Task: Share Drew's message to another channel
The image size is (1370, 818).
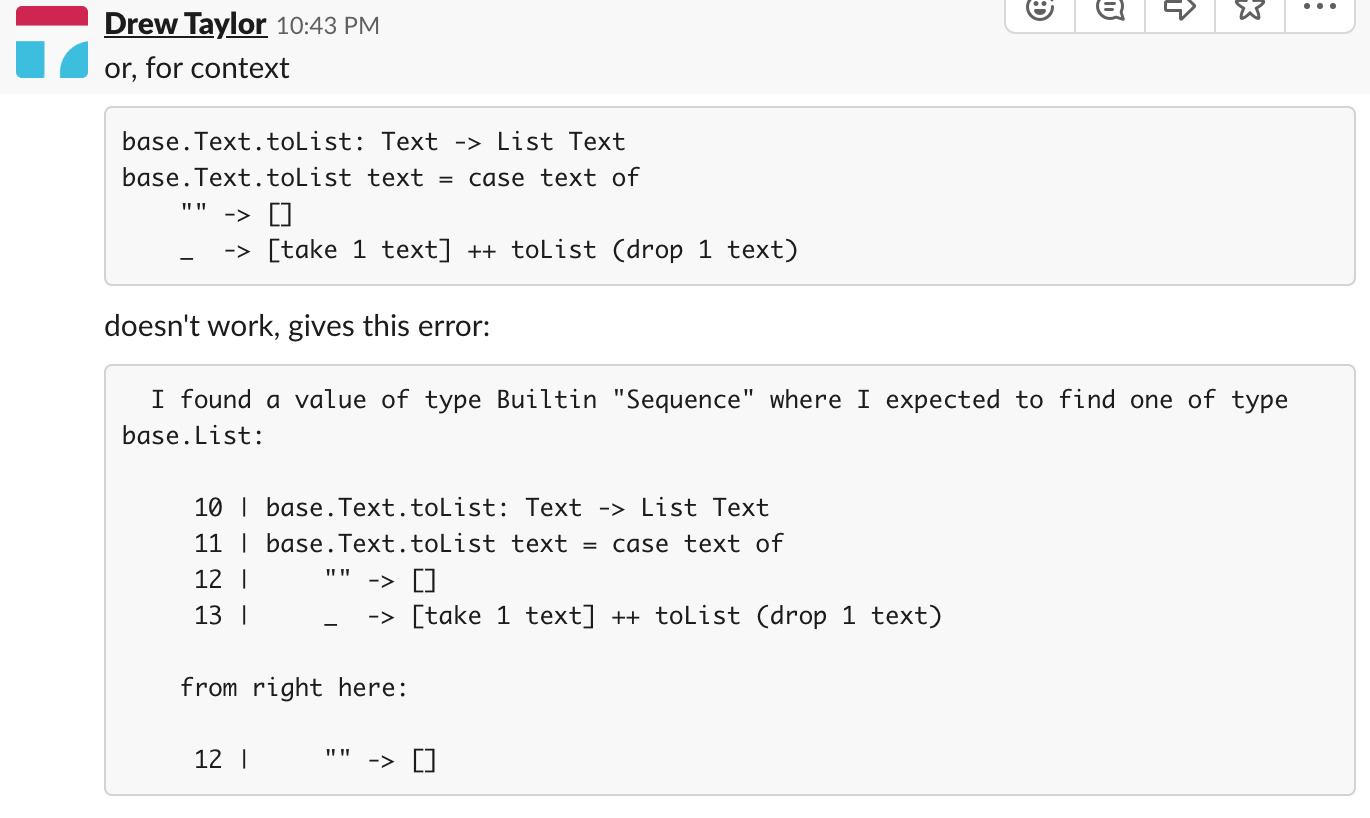Action: [1179, 10]
